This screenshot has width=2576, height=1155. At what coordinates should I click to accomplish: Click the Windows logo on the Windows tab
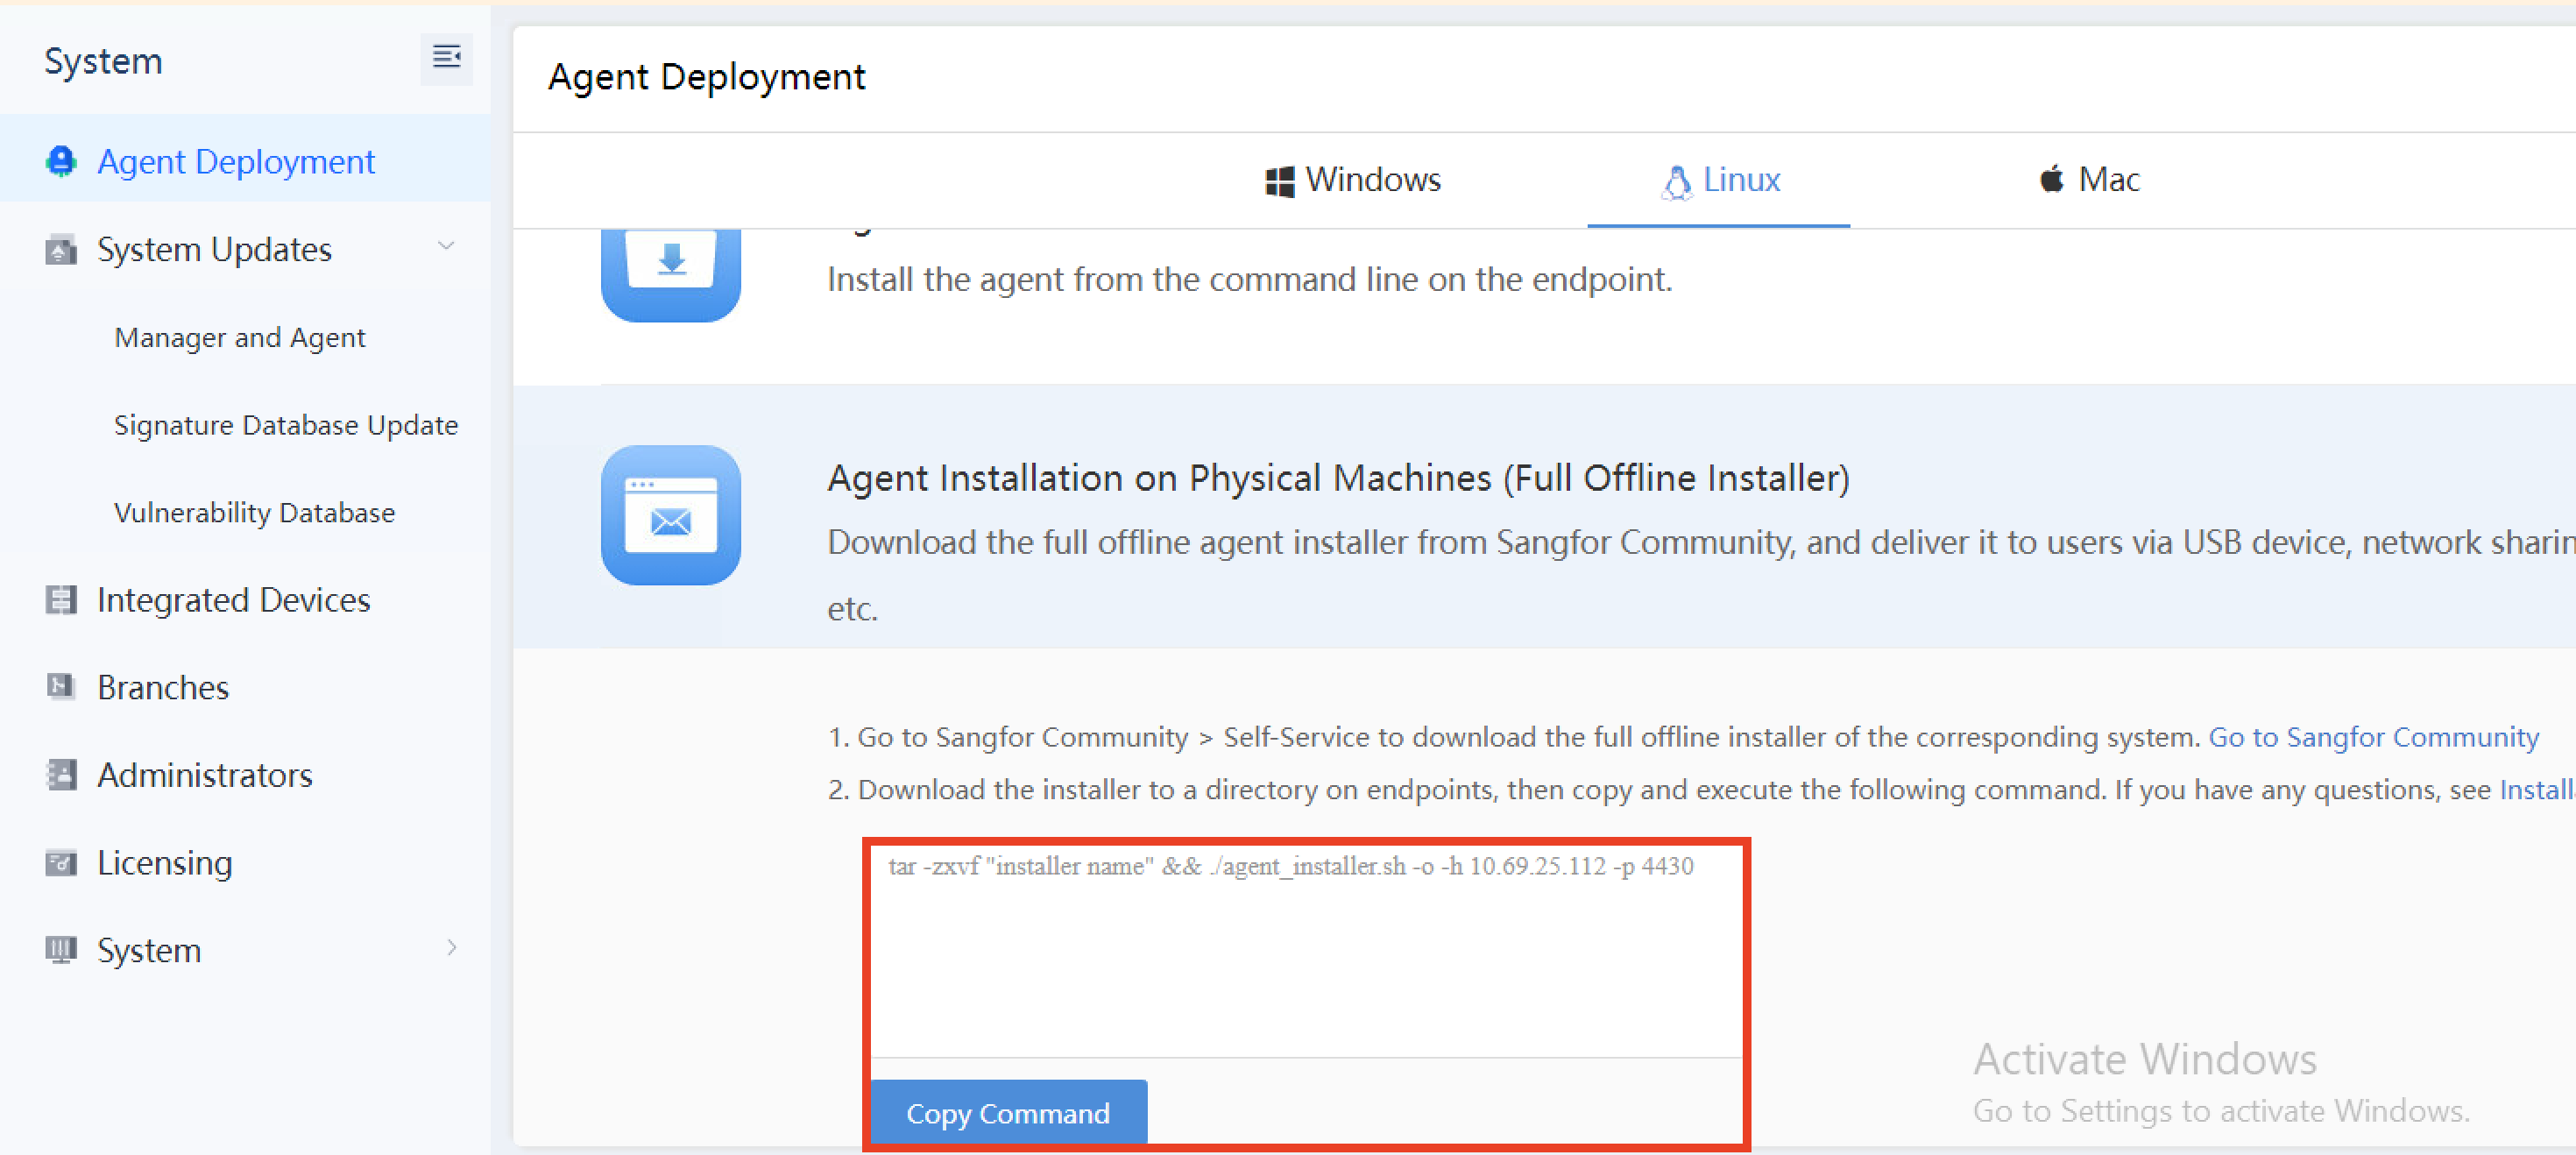pos(1278,180)
